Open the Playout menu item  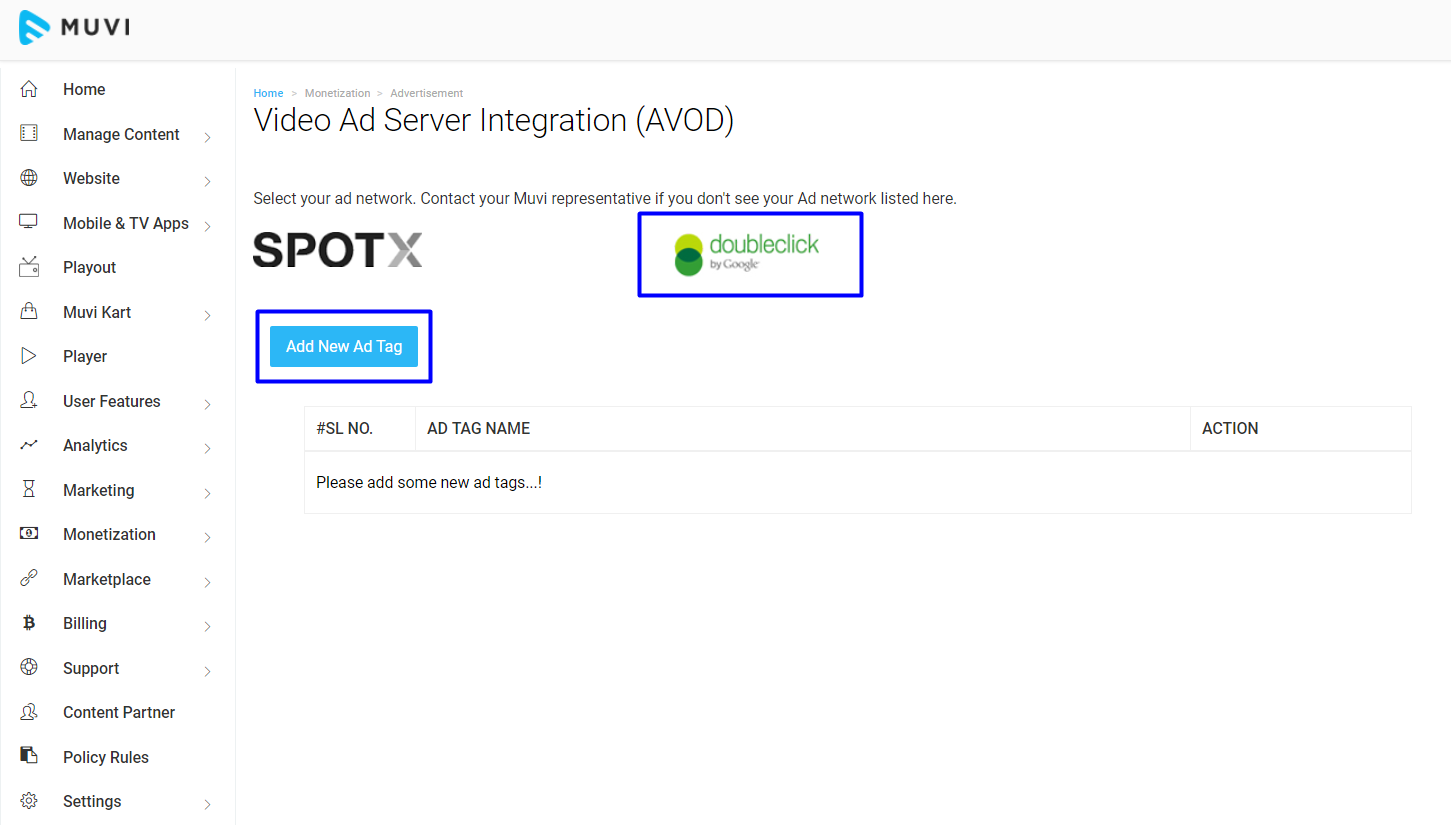coord(89,267)
